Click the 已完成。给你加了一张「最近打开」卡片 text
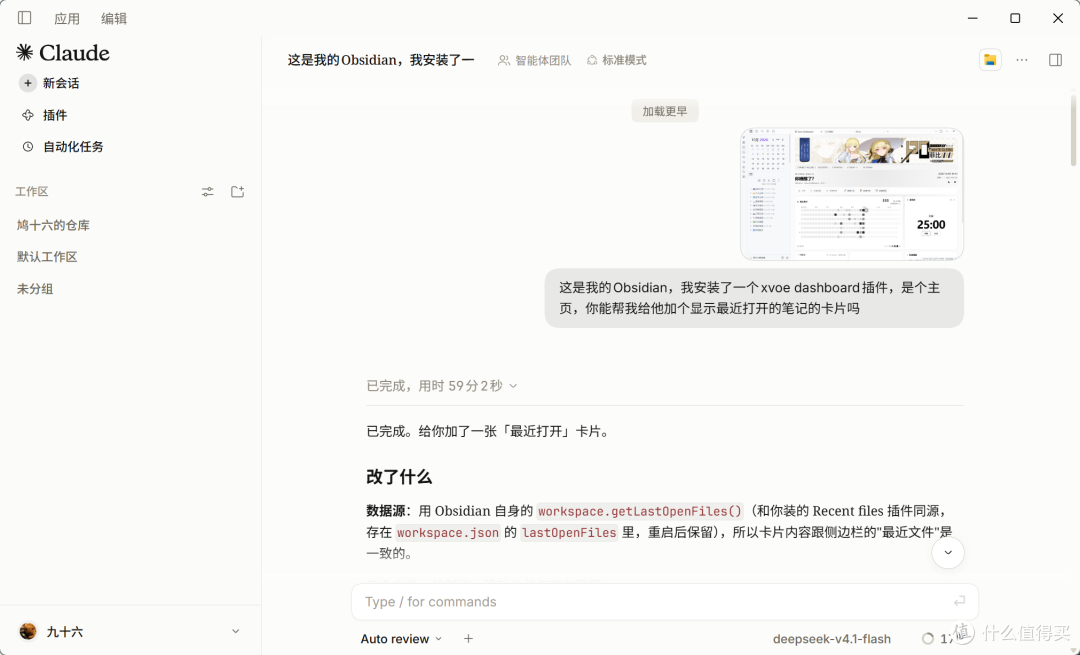Screen dimensions: 1080x655 [x=488, y=432]
